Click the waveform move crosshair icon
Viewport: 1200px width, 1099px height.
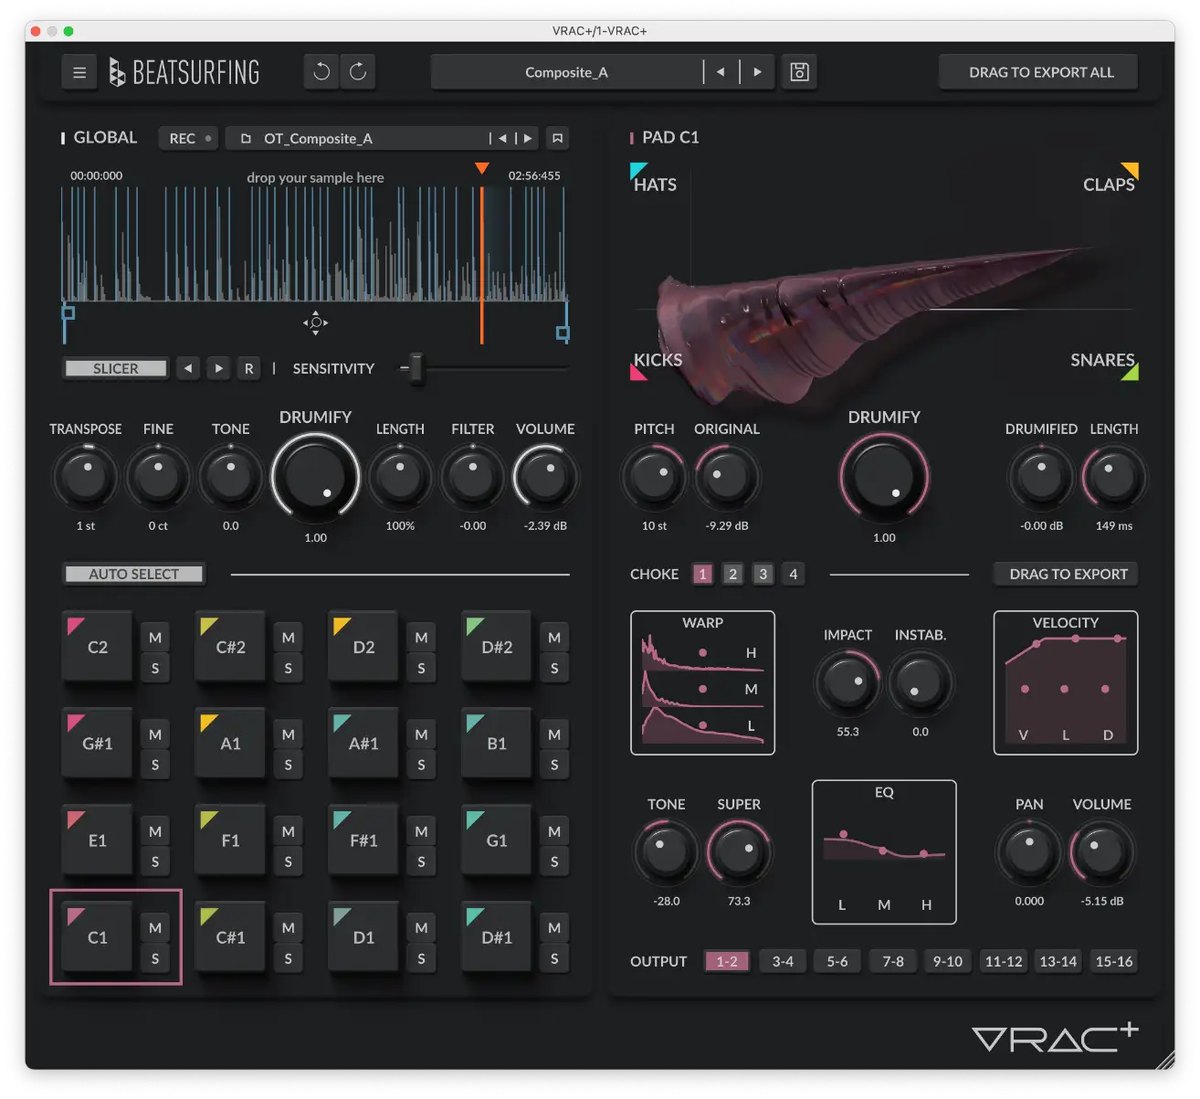[316, 322]
